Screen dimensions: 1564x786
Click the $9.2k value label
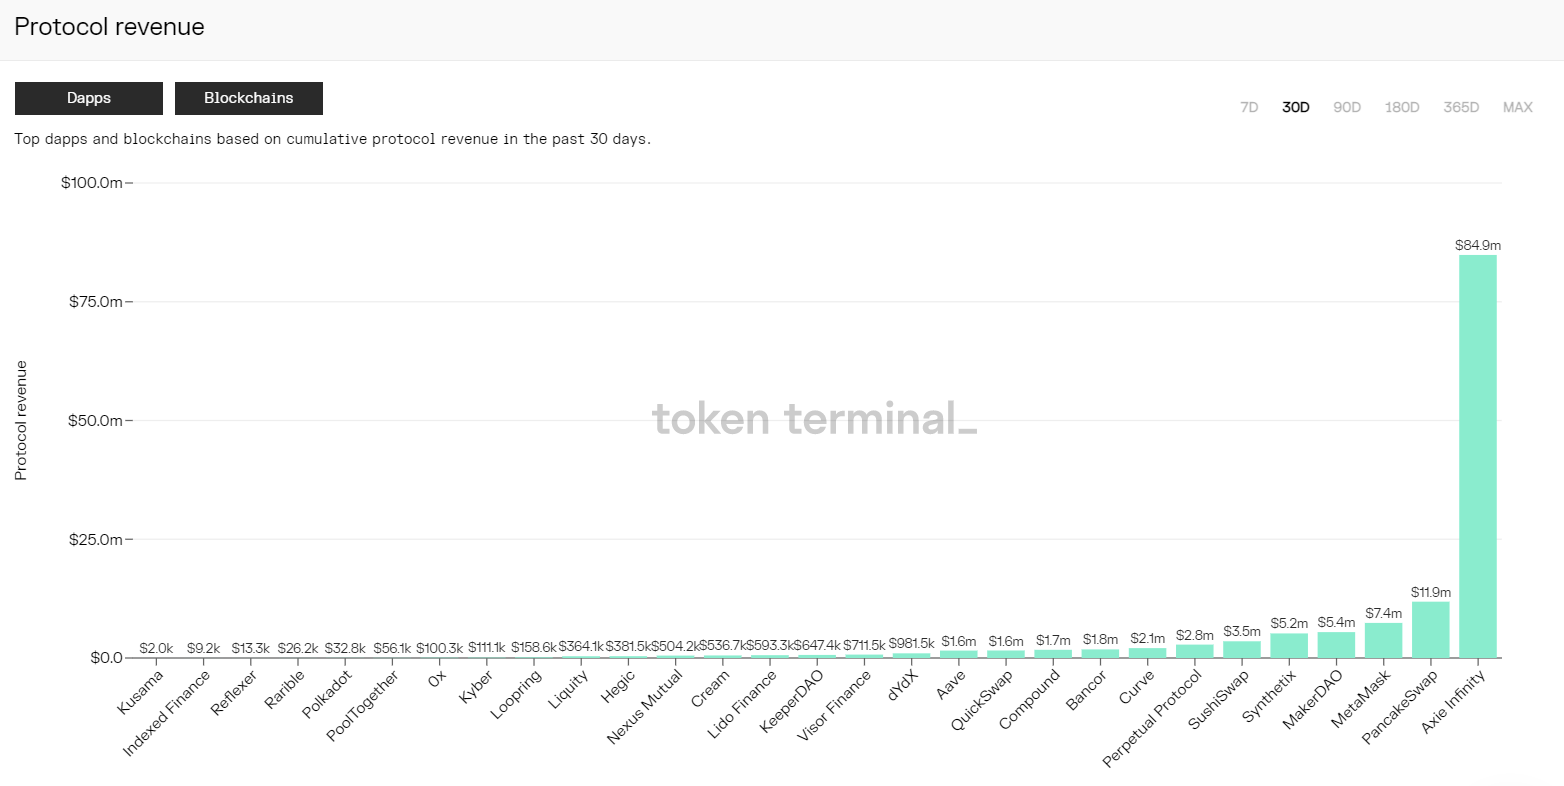pos(203,648)
